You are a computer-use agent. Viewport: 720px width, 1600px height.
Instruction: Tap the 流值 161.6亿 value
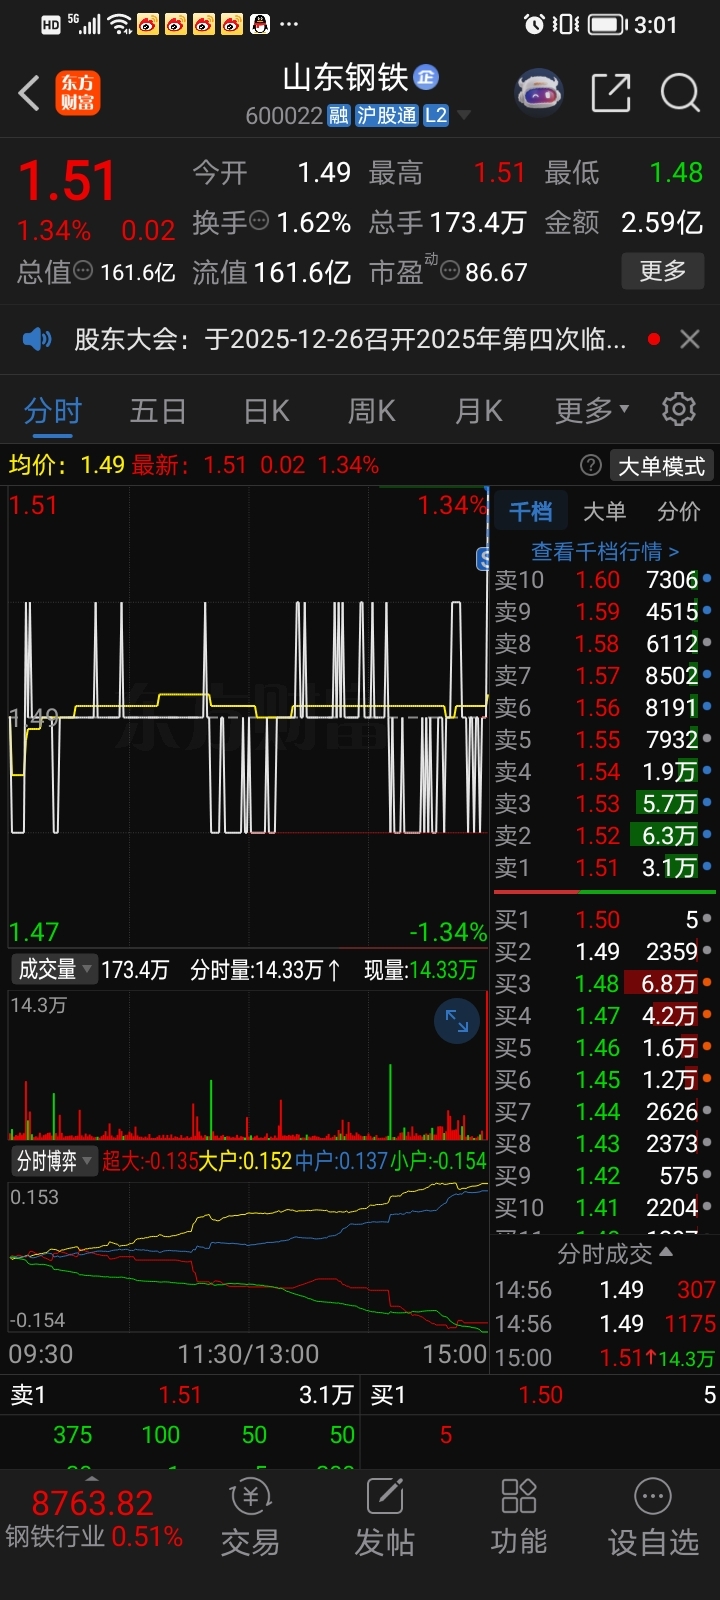(x=302, y=272)
